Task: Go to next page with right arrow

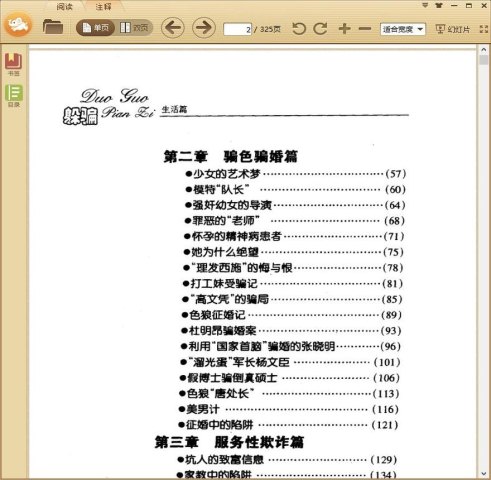Action: pyautogui.click(x=204, y=27)
